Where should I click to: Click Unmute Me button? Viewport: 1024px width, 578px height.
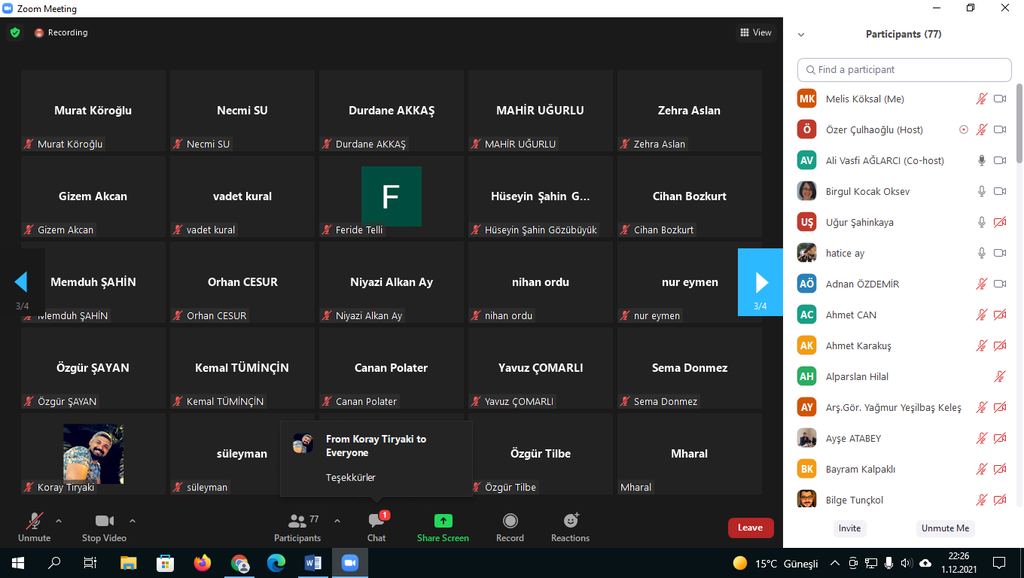pyautogui.click(x=945, y=528)
